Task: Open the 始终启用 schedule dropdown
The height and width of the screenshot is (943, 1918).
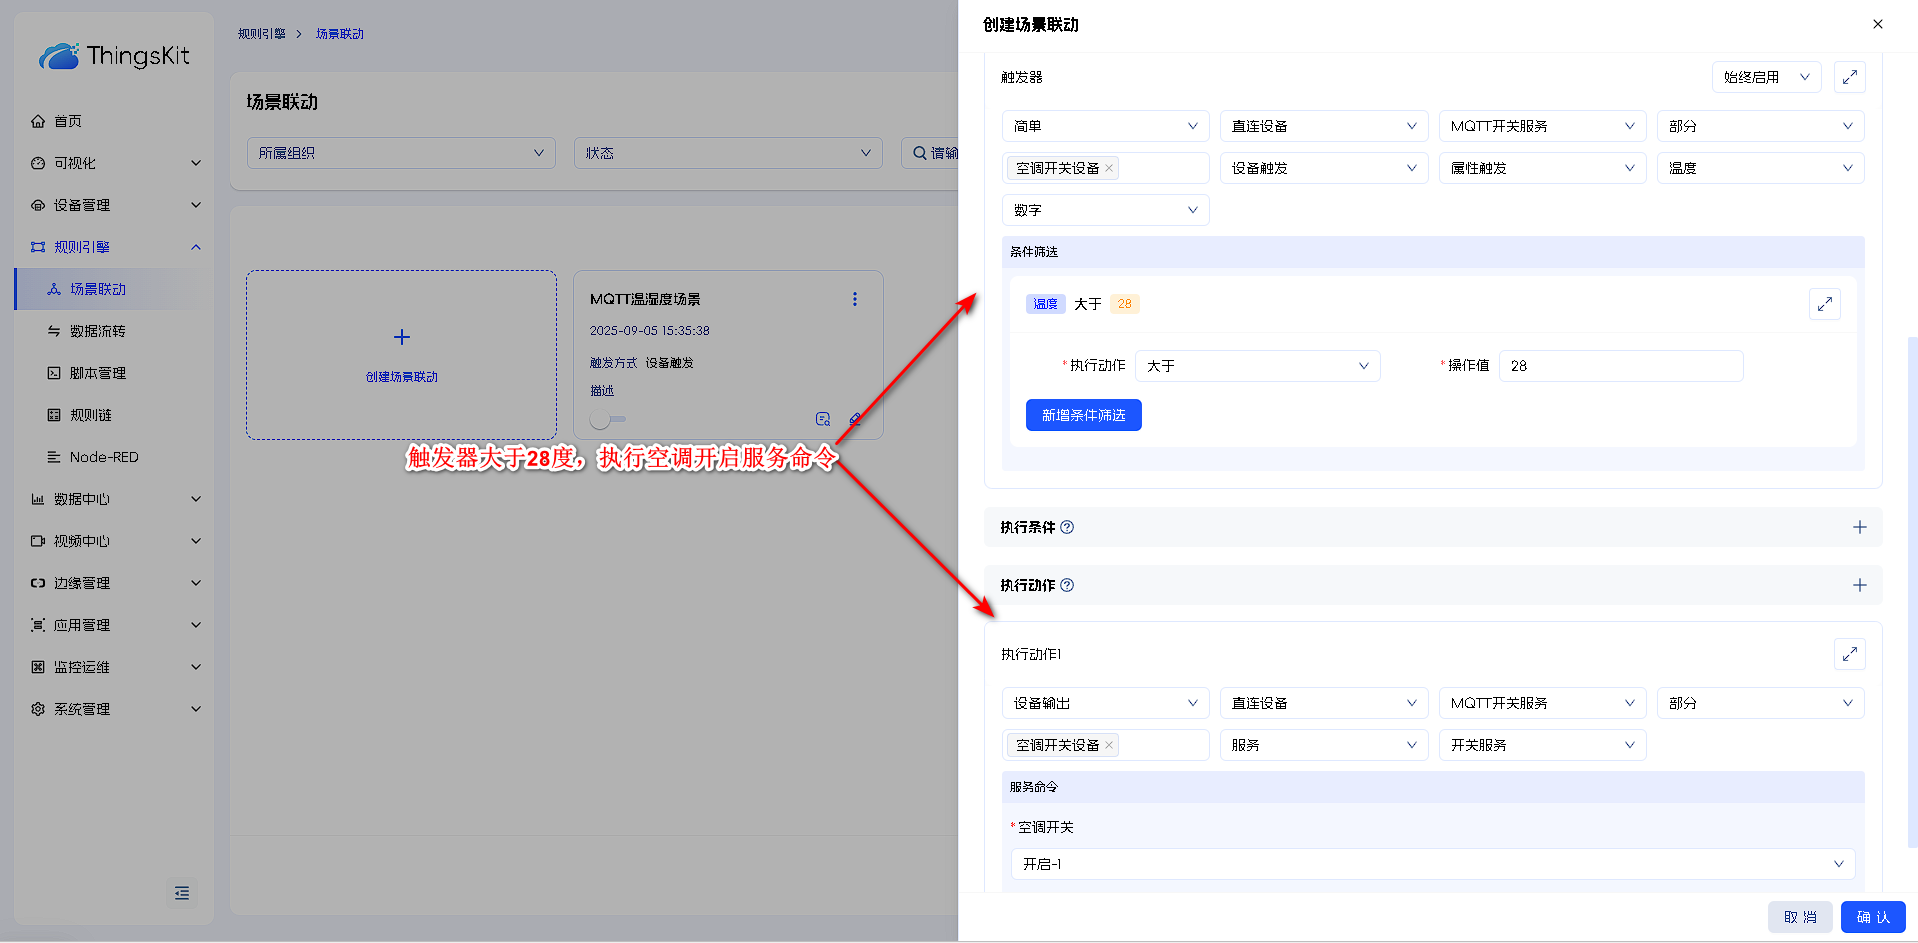Action: [x=1765, y=77]
